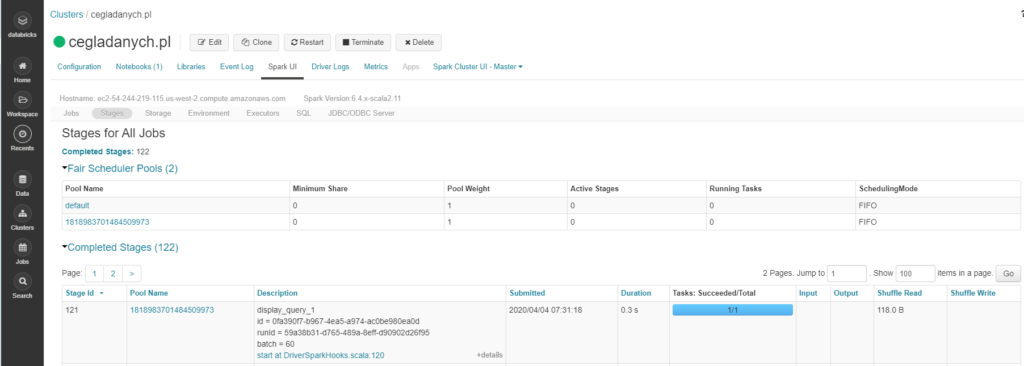Focus the Show items per page field
Image resolution: width=1024 pixels, height=366 pixels.
(915, 273)
